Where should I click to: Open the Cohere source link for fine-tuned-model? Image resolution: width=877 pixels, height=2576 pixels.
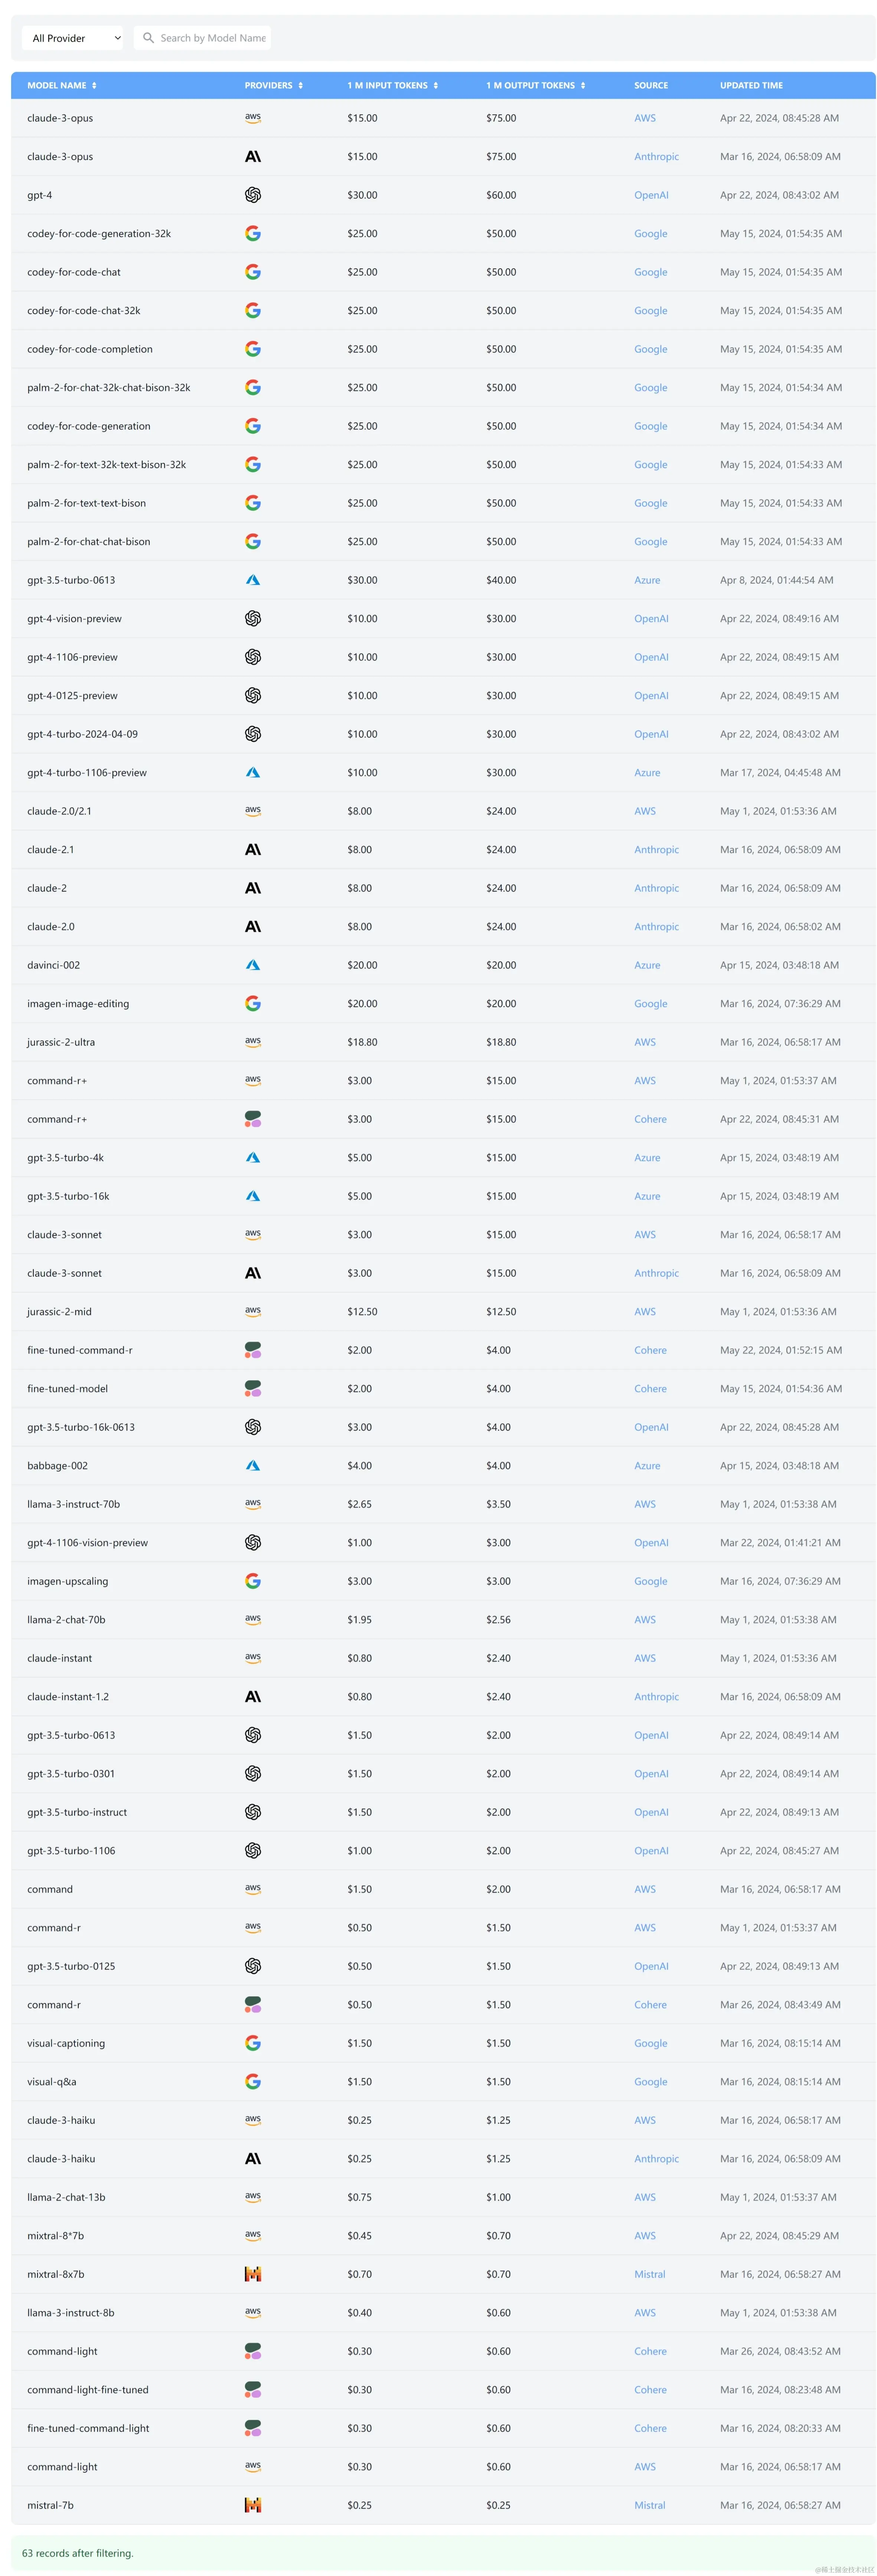click(650, 1389)
